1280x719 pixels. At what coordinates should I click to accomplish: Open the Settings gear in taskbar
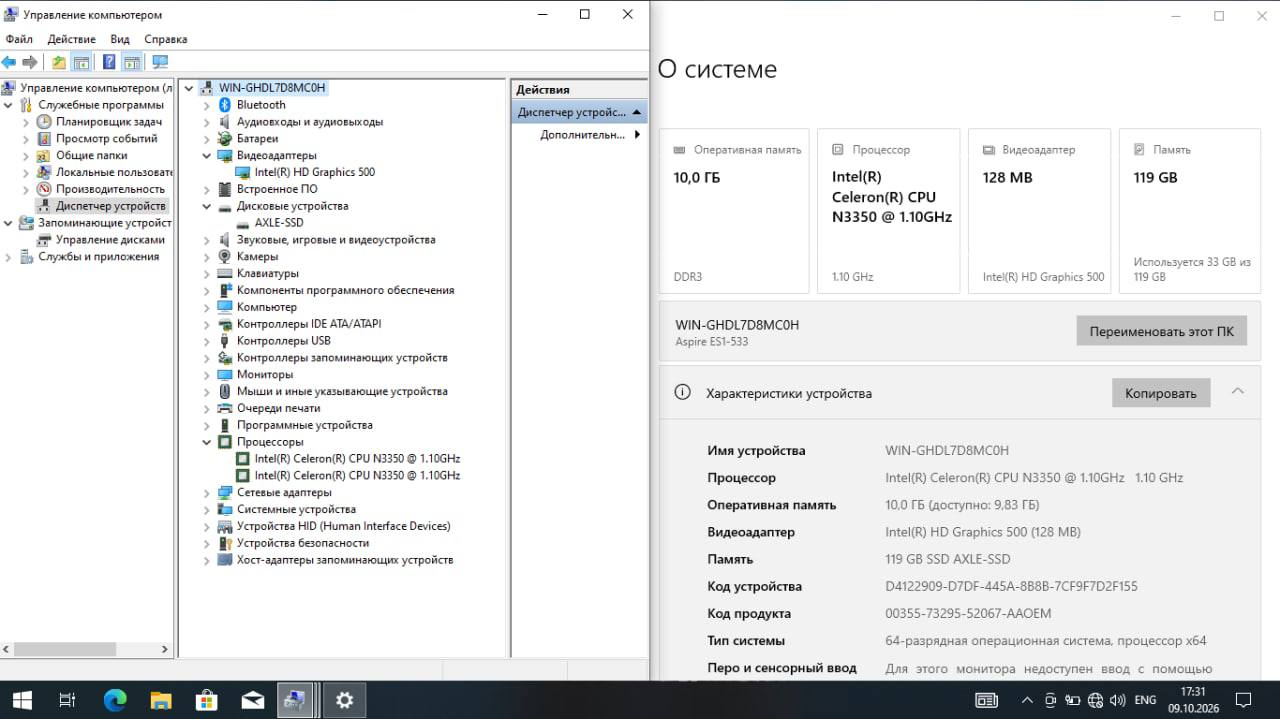[x=345, y=700]
